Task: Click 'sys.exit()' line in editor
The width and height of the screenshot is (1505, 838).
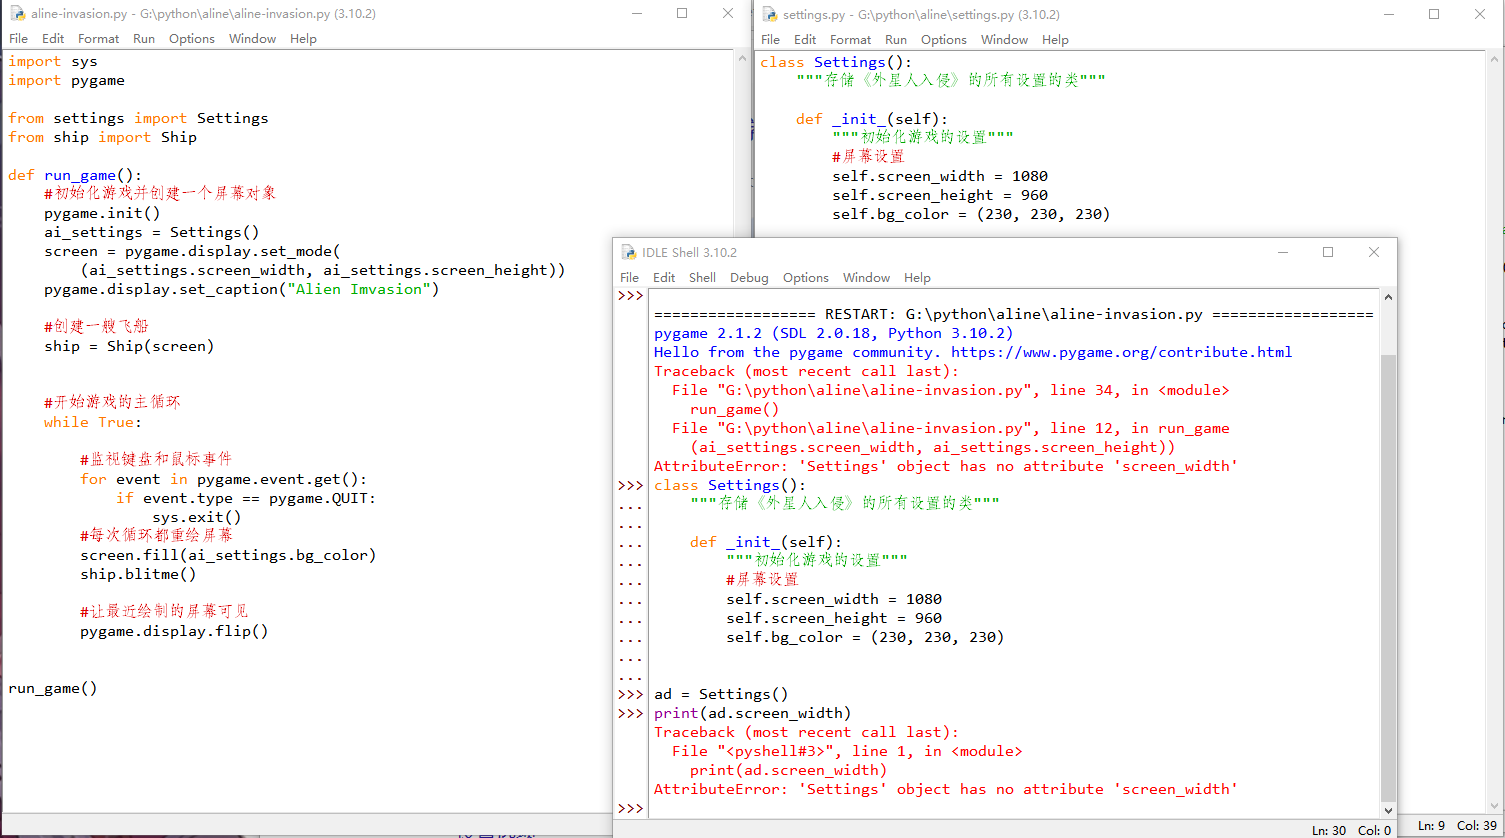Action: point(196,517)
